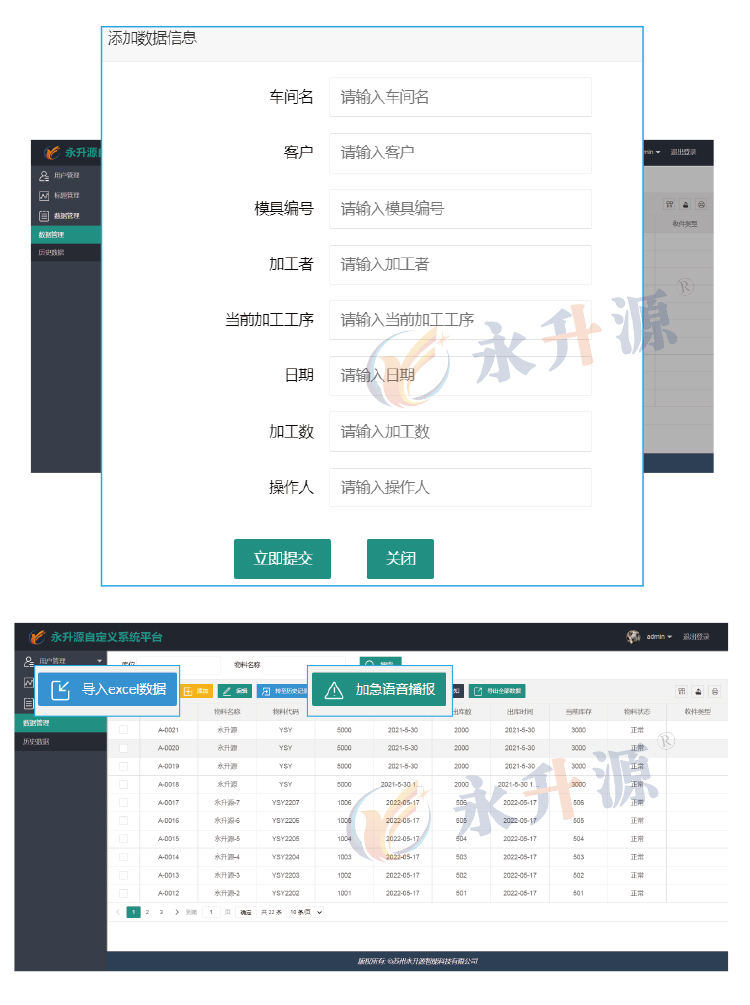Click the column filter icon in the table toolbar

[682, 691]
